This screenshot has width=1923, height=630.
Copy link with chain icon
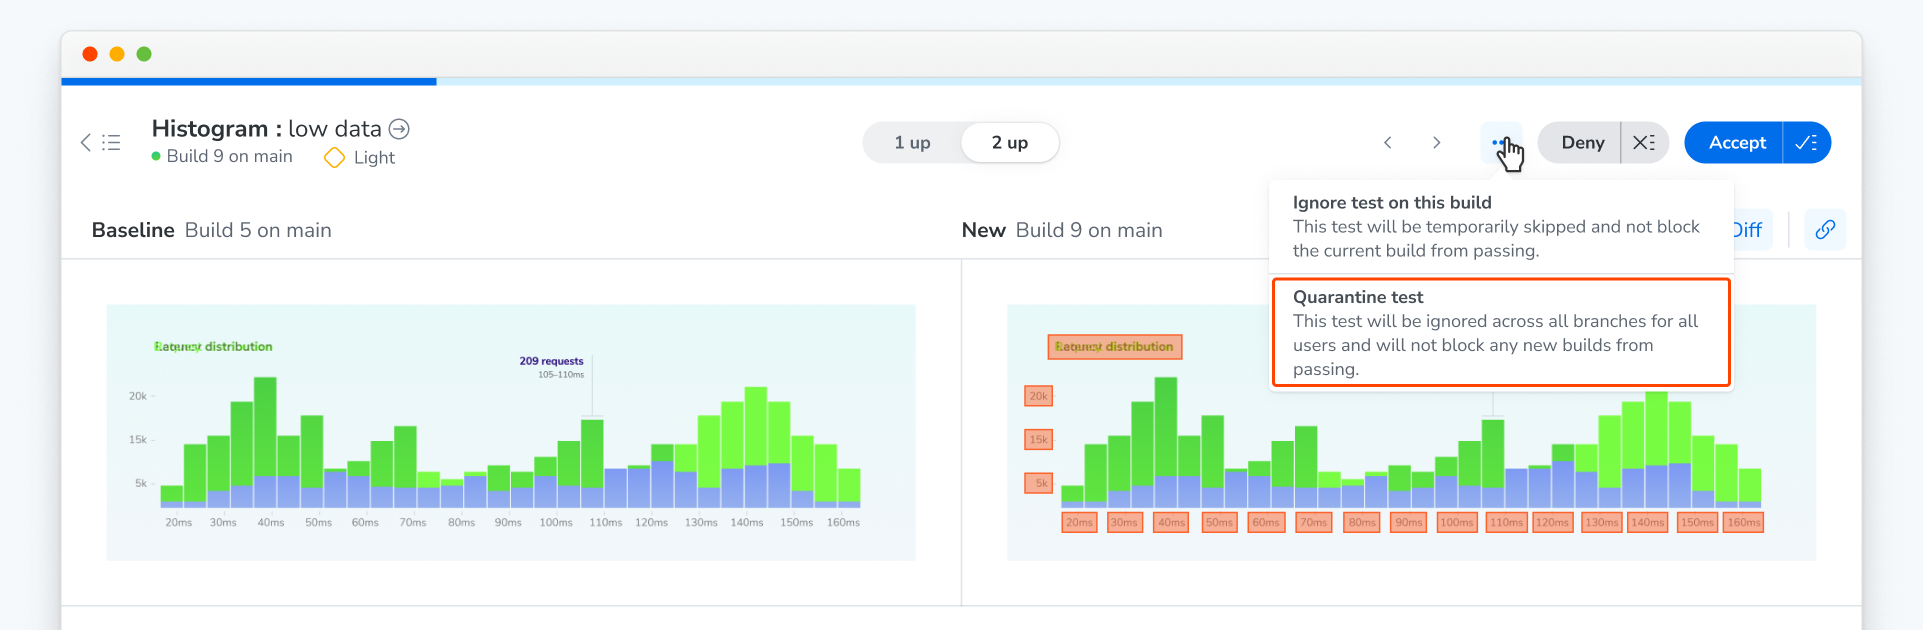[x=1825, y=230]
